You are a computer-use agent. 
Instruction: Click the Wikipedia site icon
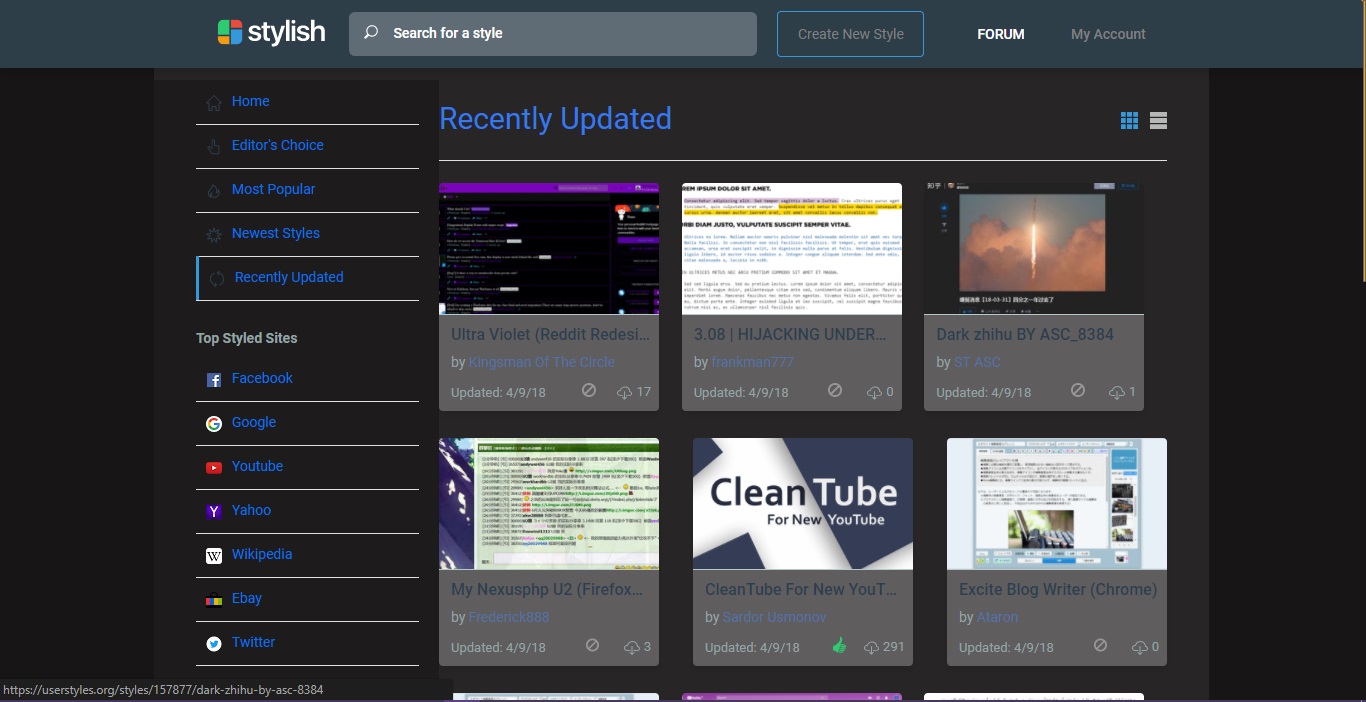click(214, 555)
